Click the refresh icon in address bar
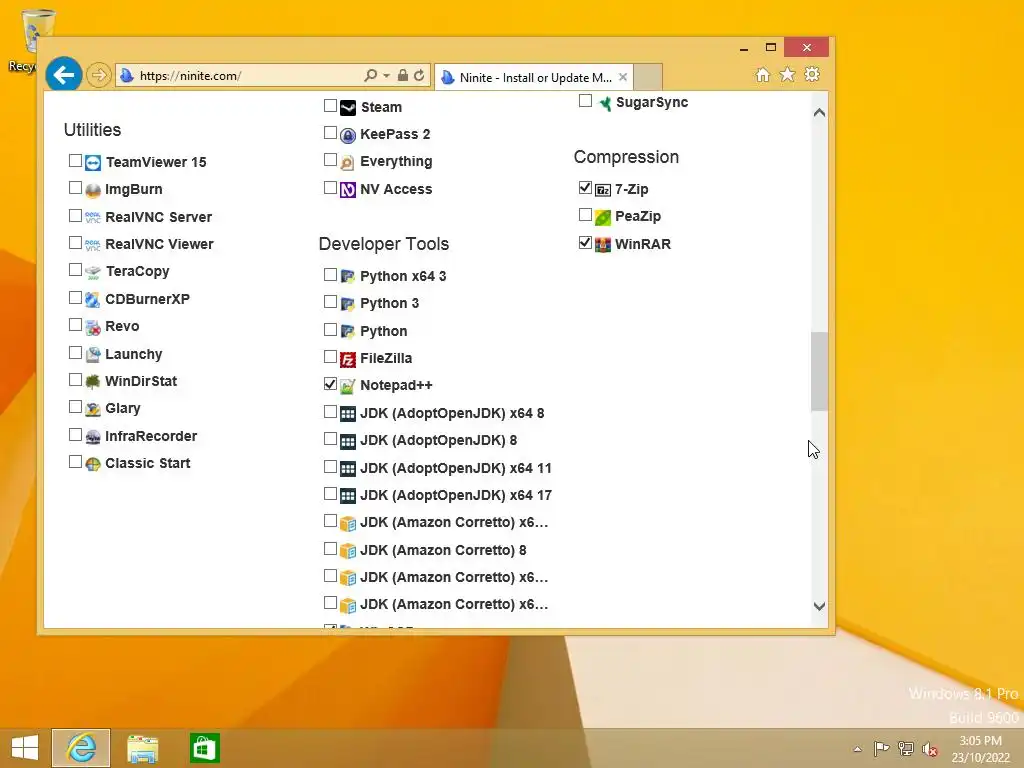1024x768 pixels. coord(419,75)
